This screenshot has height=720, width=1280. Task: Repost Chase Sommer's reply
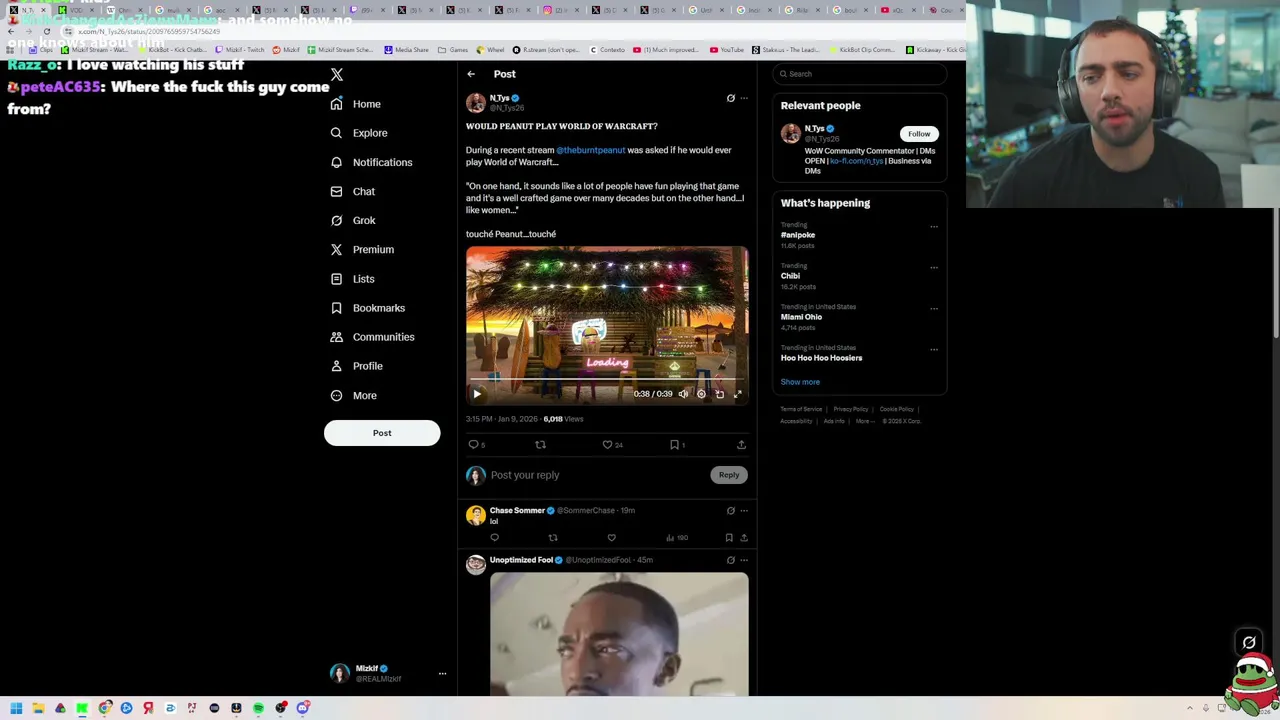pos(552,538)
